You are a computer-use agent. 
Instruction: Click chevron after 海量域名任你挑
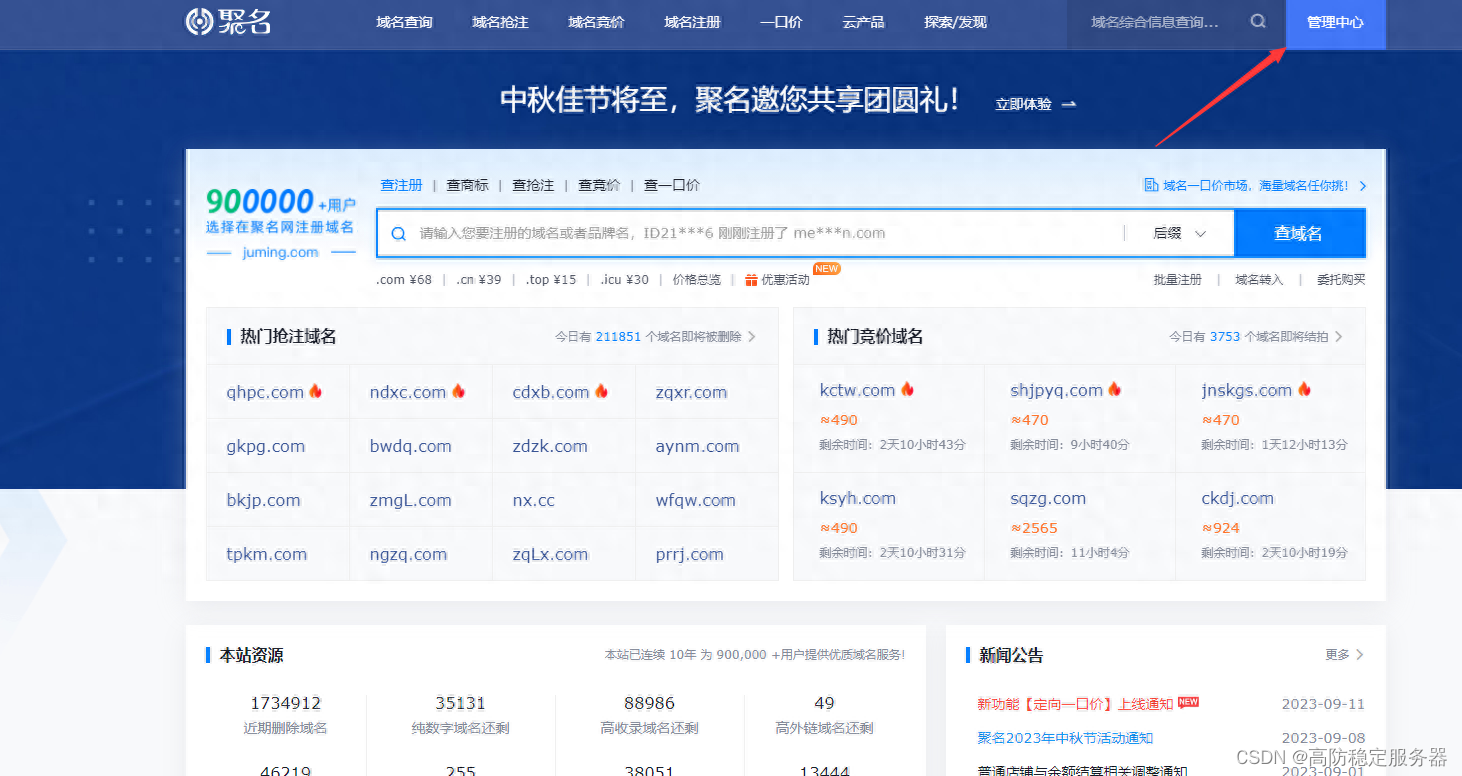click(1363, 186)
